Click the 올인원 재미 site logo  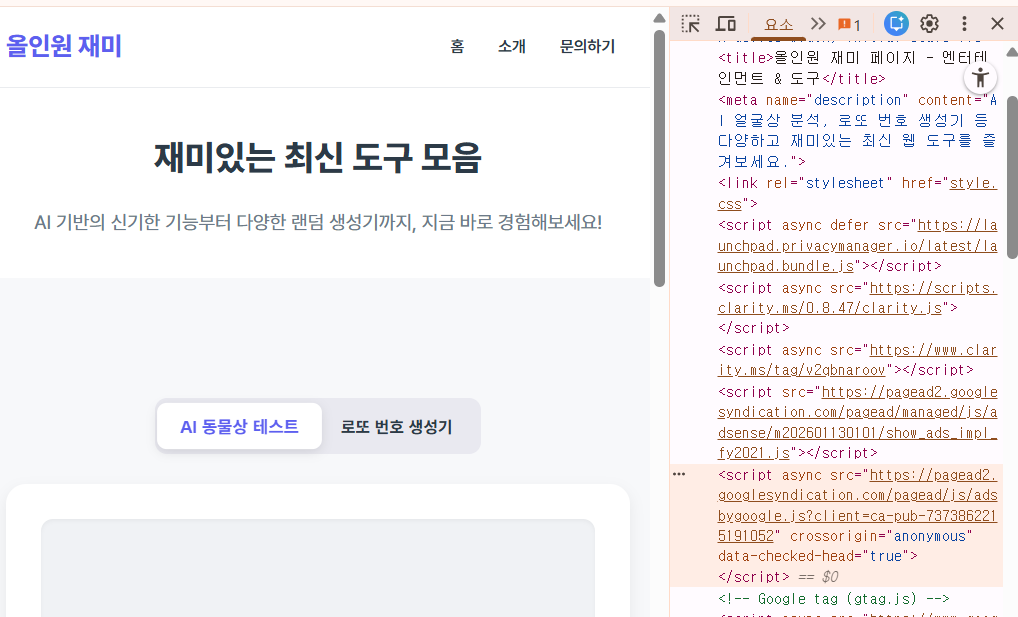pyautogui.click(x=64, y=46)
